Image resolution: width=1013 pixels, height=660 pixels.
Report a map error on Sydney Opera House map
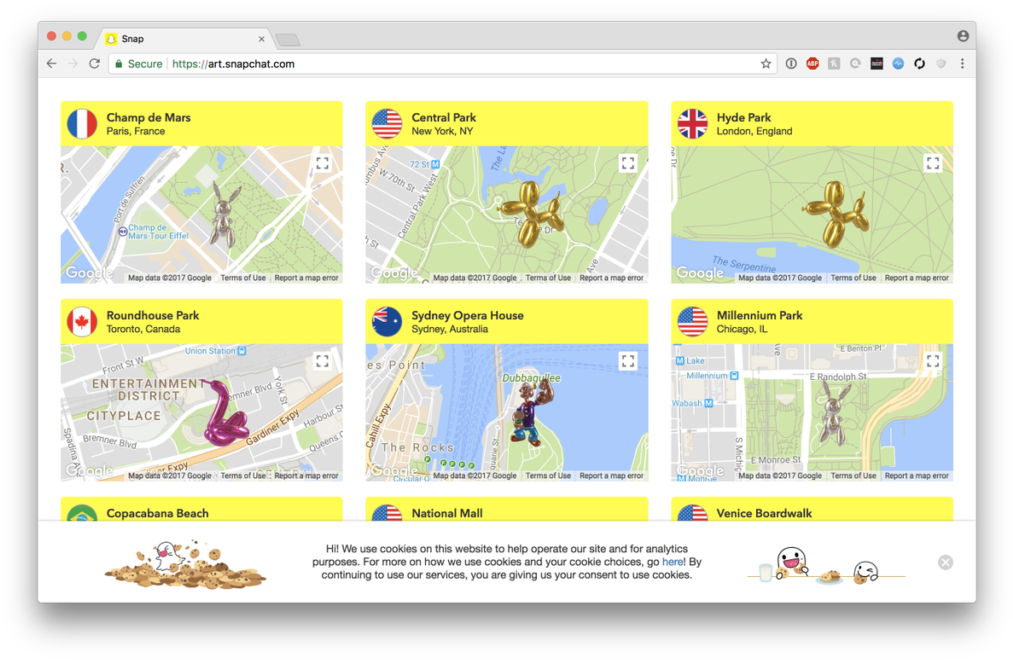pos(611,475)
